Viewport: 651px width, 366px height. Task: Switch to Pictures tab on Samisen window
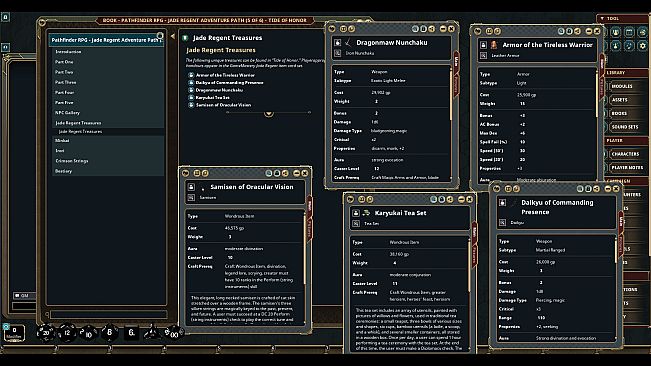[x=309, y=229]
